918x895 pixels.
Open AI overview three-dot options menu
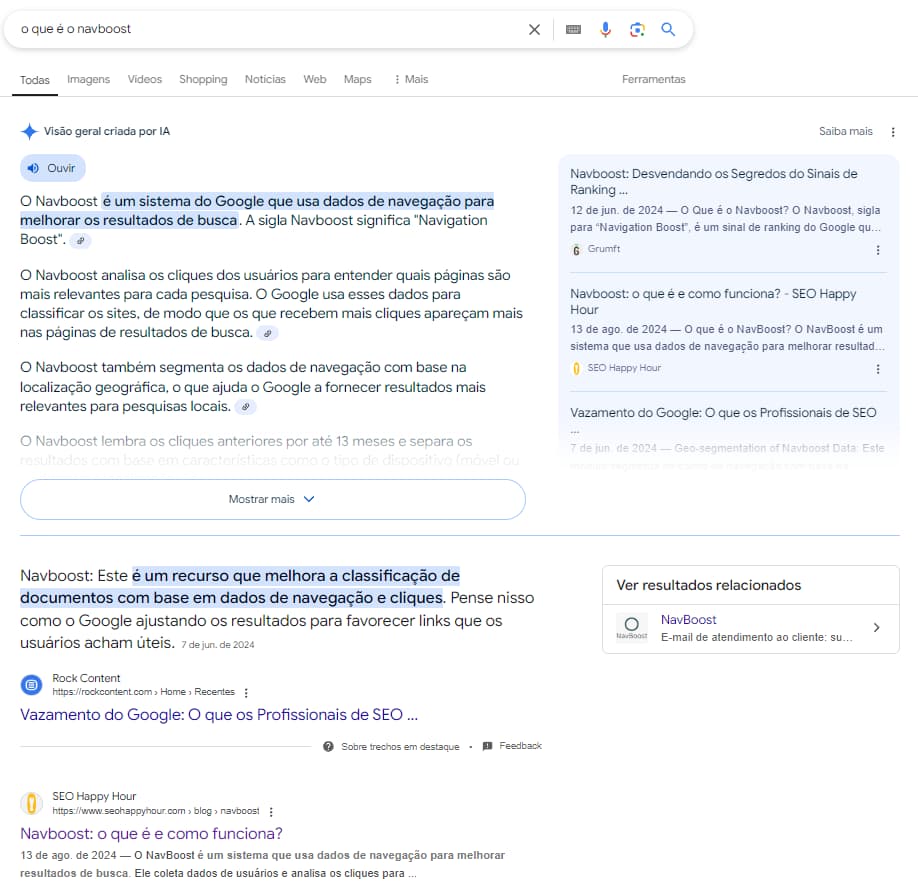coord(893,132)
